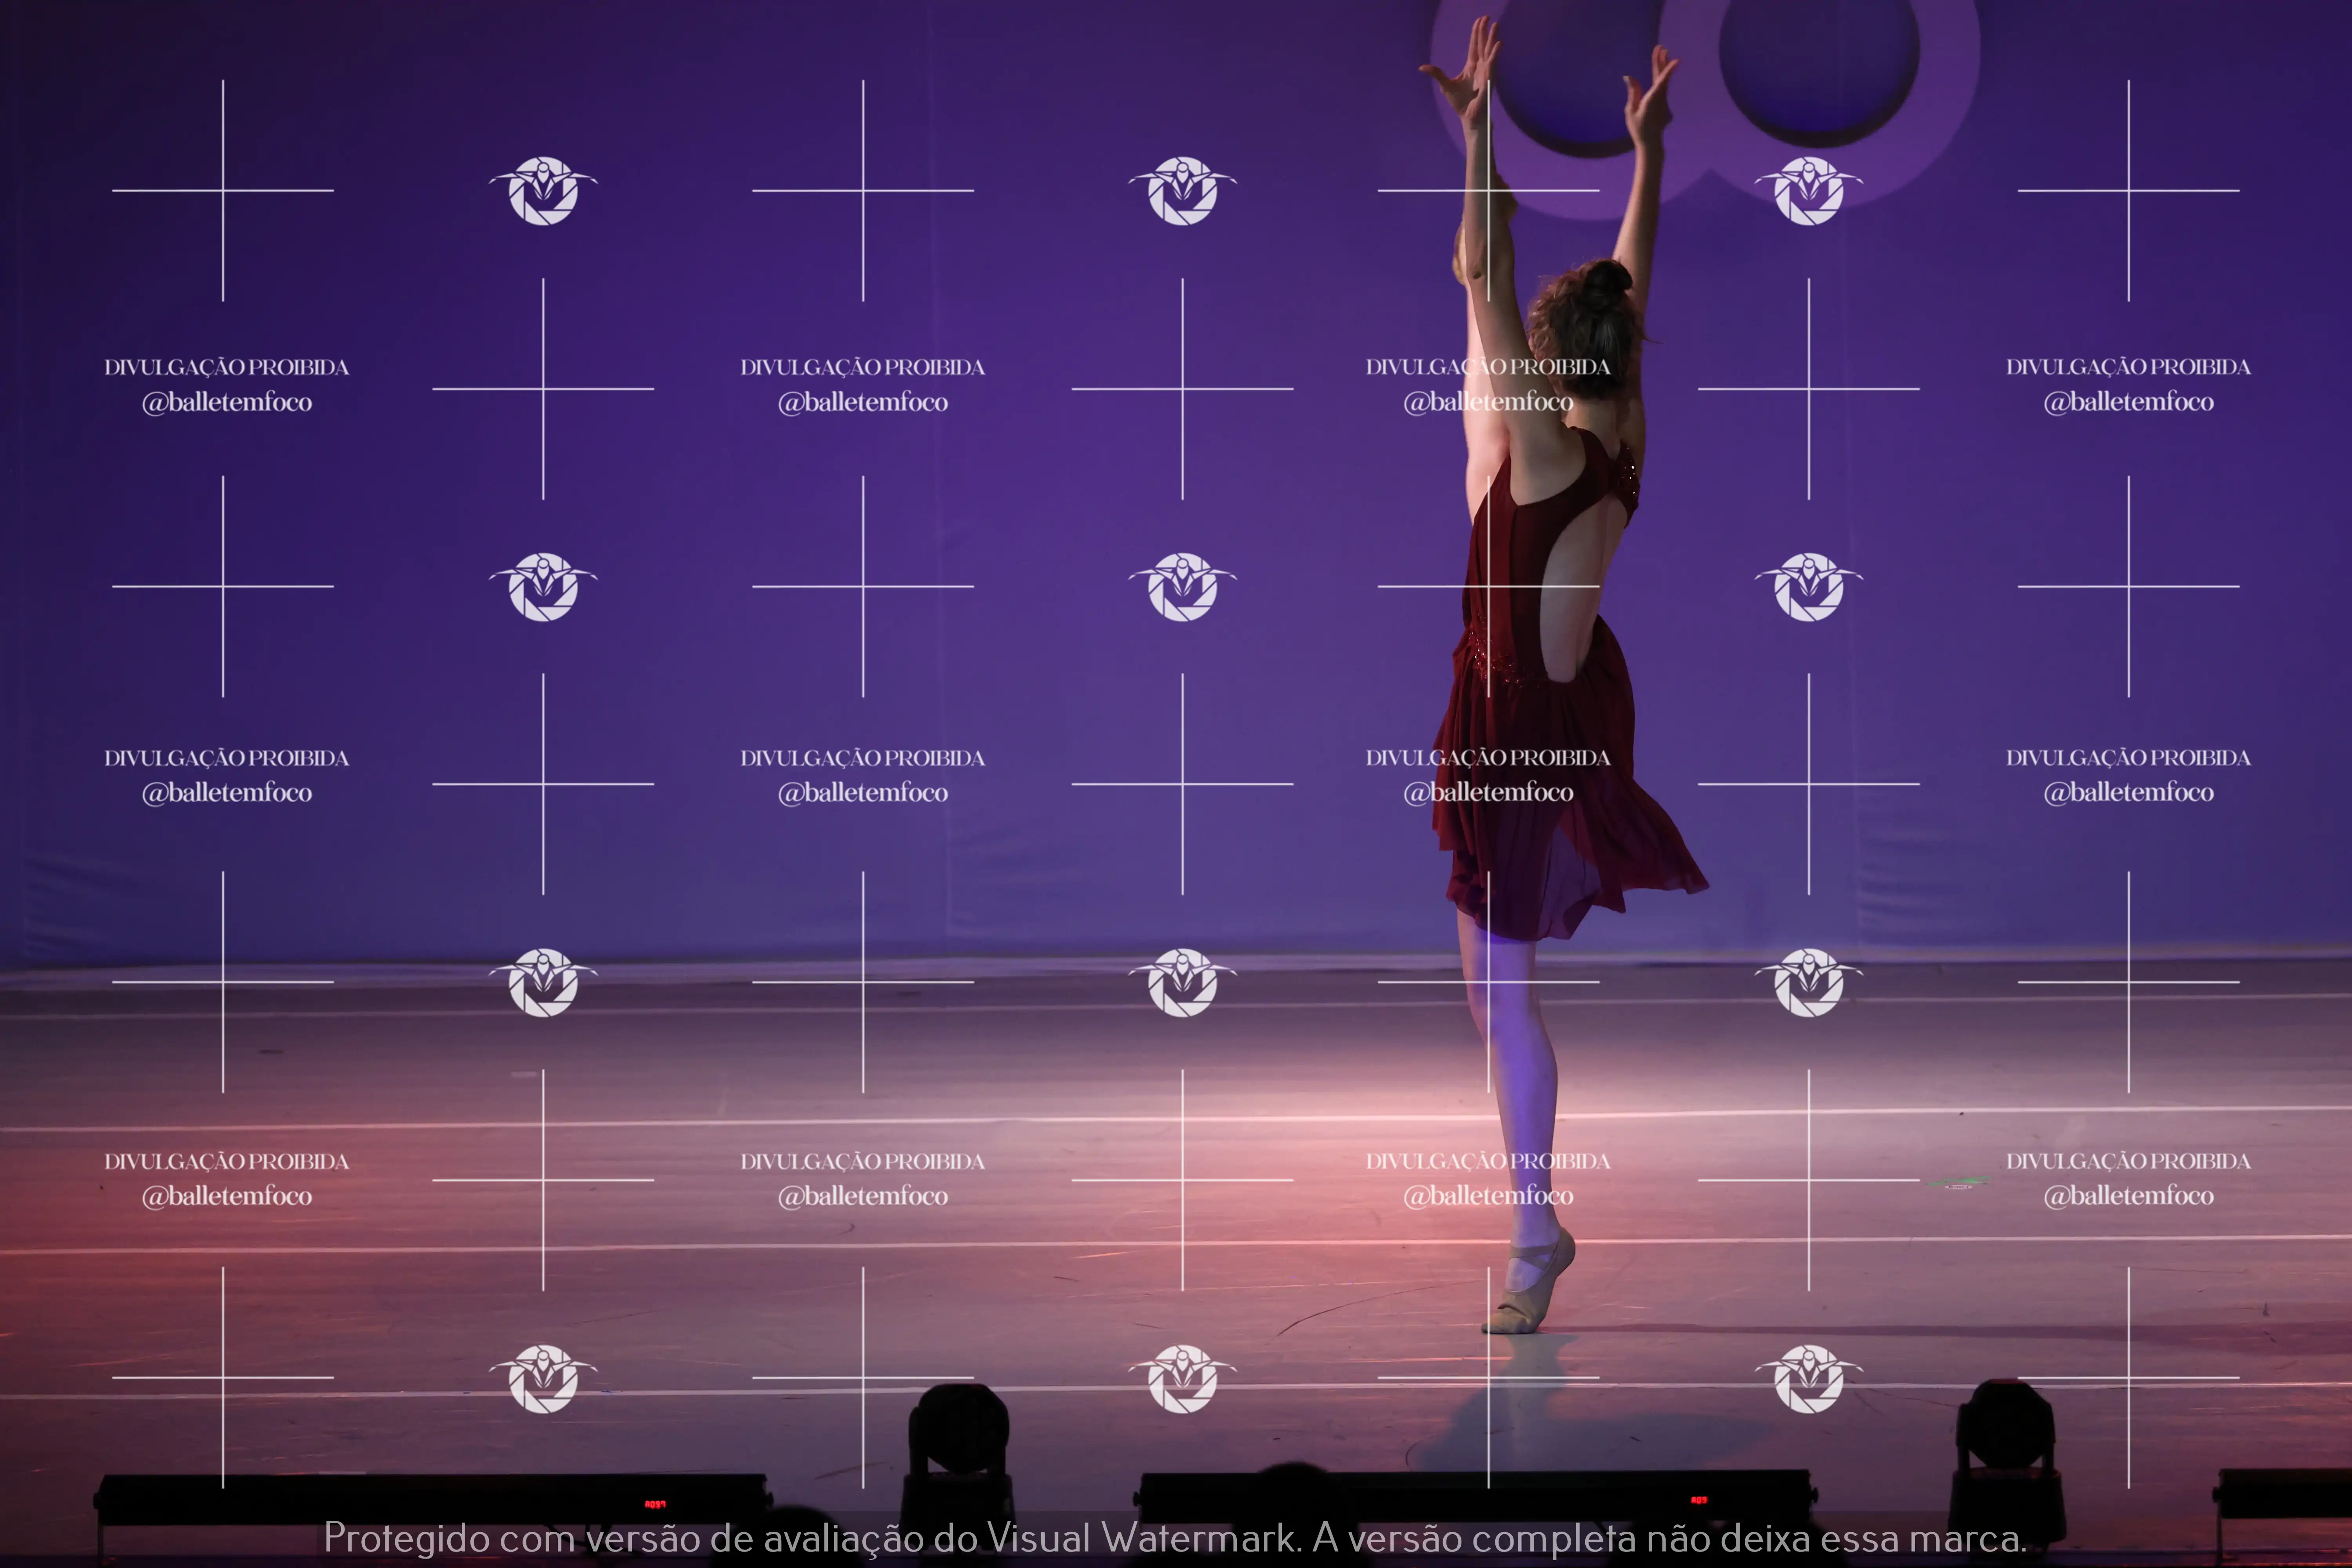Click the @balletemfoco text overlapping the dancer's arm
Image resolution: width=2352 pixels, height=1568 pixels.
(1488, 402)
